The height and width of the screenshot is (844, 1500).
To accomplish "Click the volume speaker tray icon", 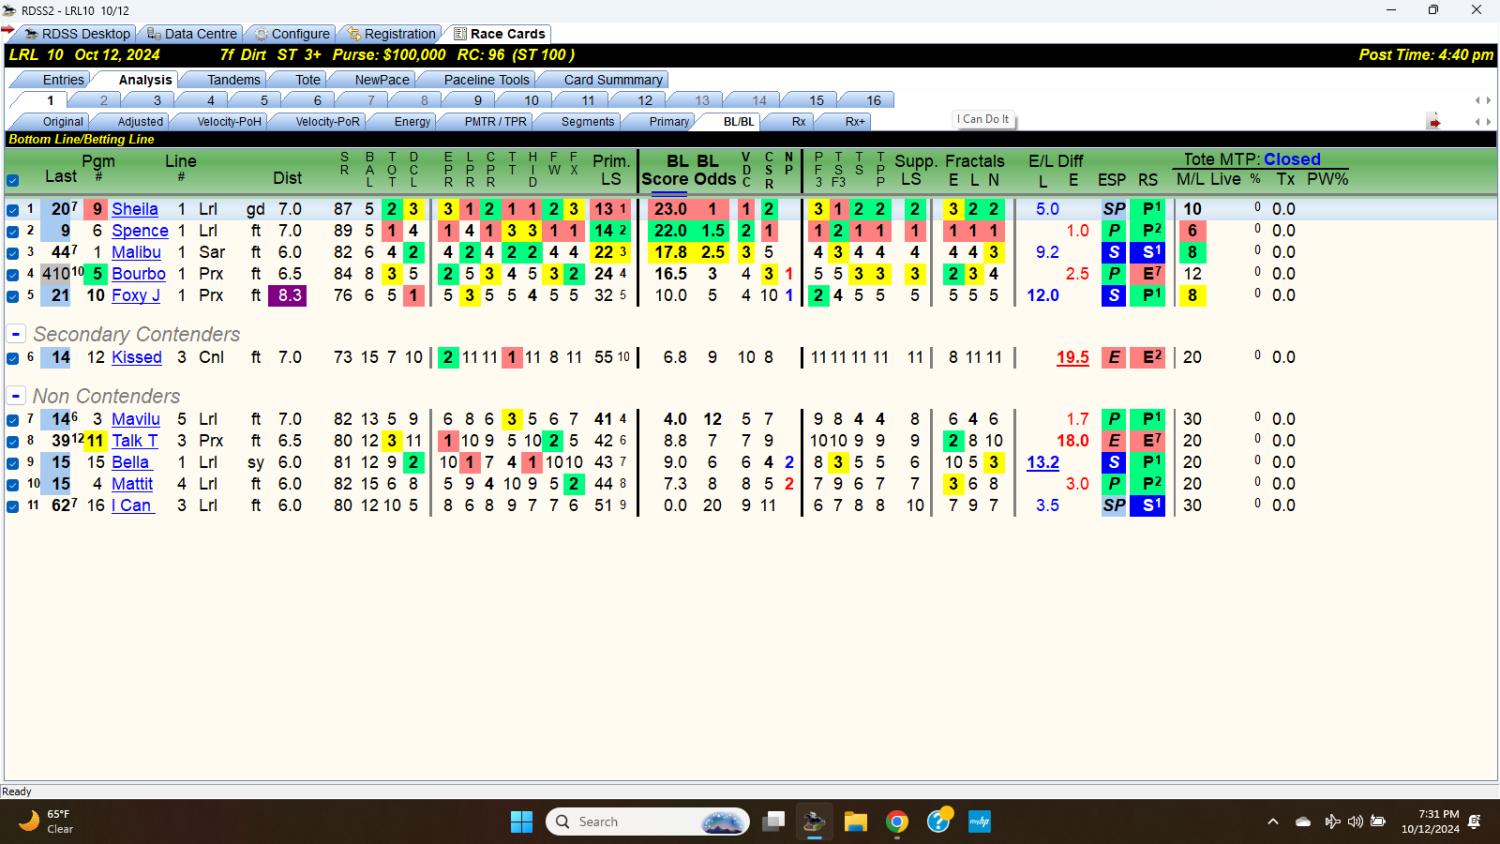I will [1355, 822].
